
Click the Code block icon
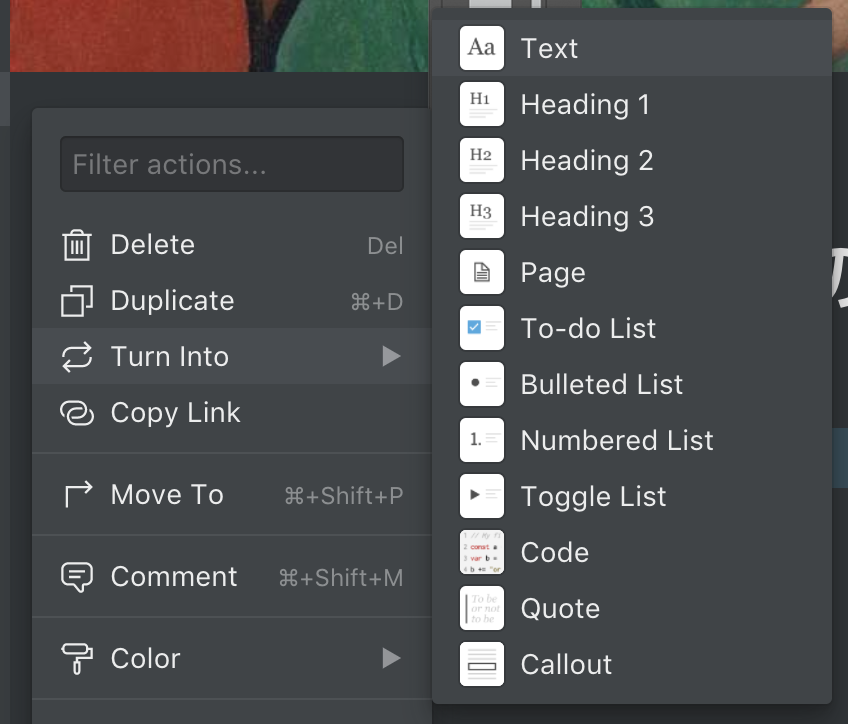pos(481,551)
